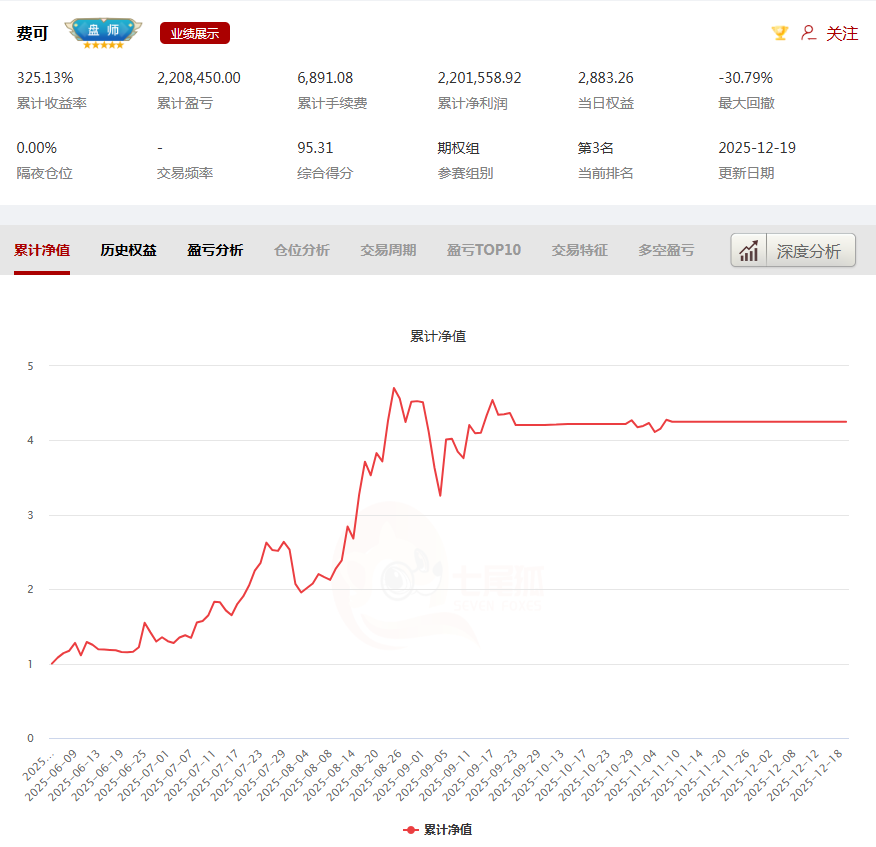Click the red 业绩展示 badge button

[195, 33]
